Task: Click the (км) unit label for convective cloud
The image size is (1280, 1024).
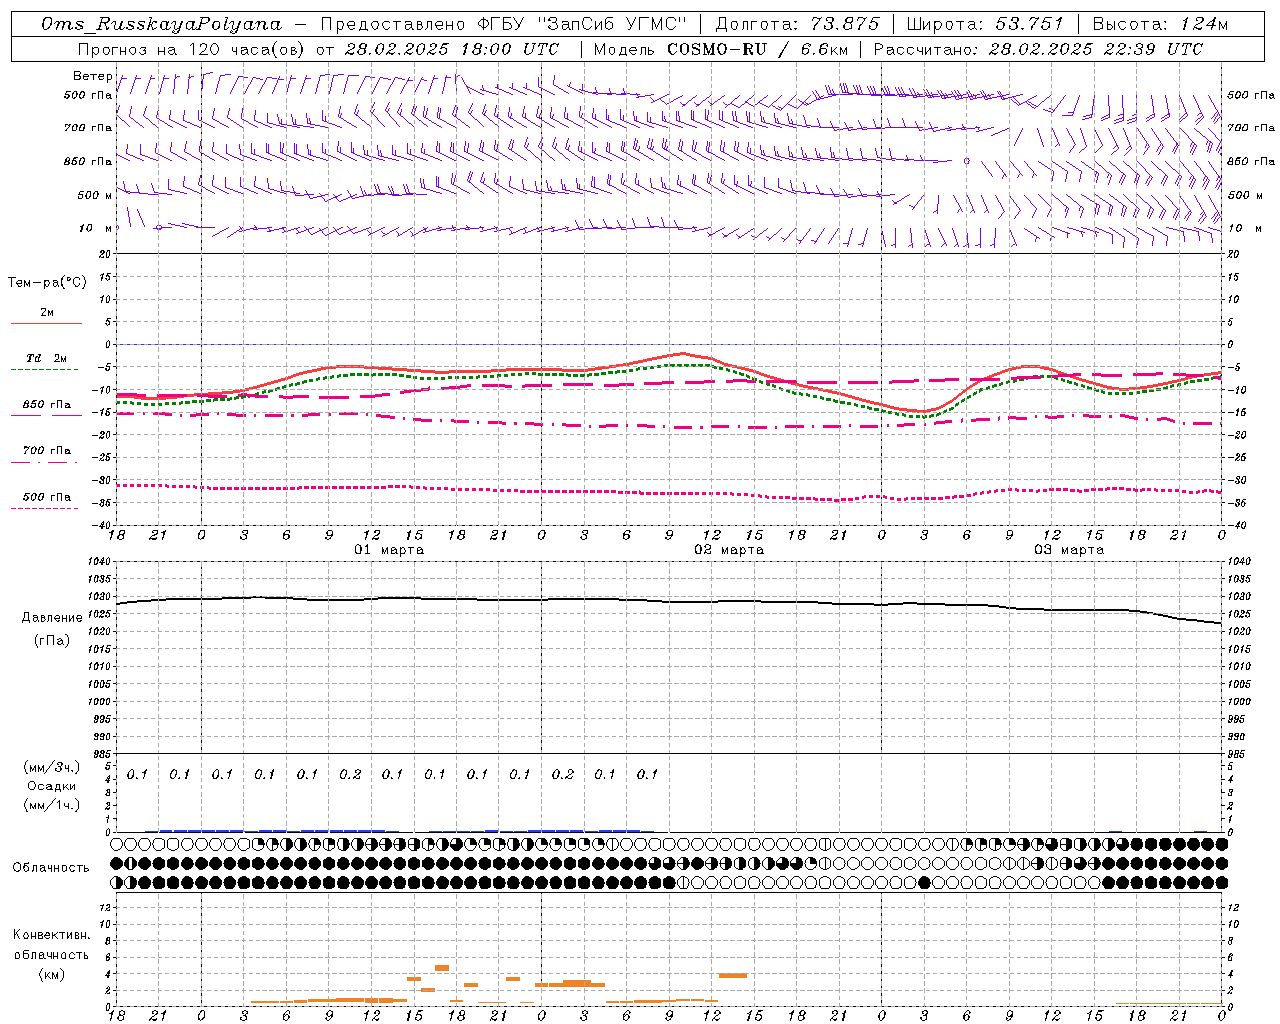Action: pos(51,974)
